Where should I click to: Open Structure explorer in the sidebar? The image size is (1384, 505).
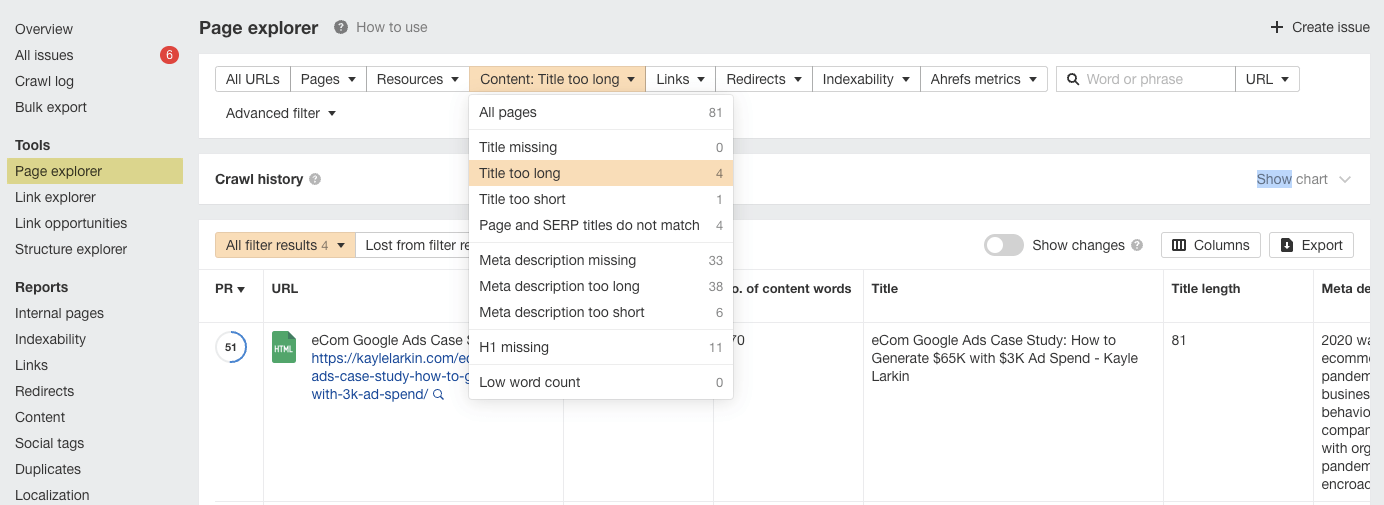(x=71, y=249)
